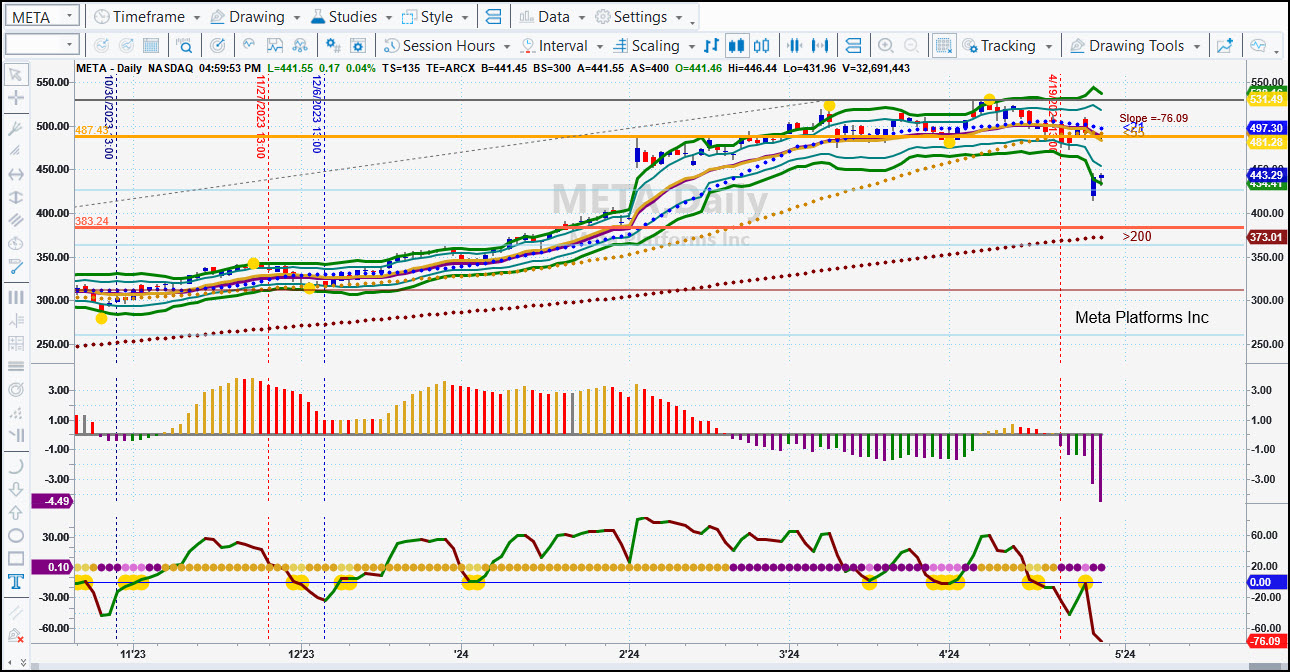Image resolution: width=1290 pixels, height=672 pixels.
Task: Toggle the filled candlestick chart type
Action: click(x=737, y=46)
